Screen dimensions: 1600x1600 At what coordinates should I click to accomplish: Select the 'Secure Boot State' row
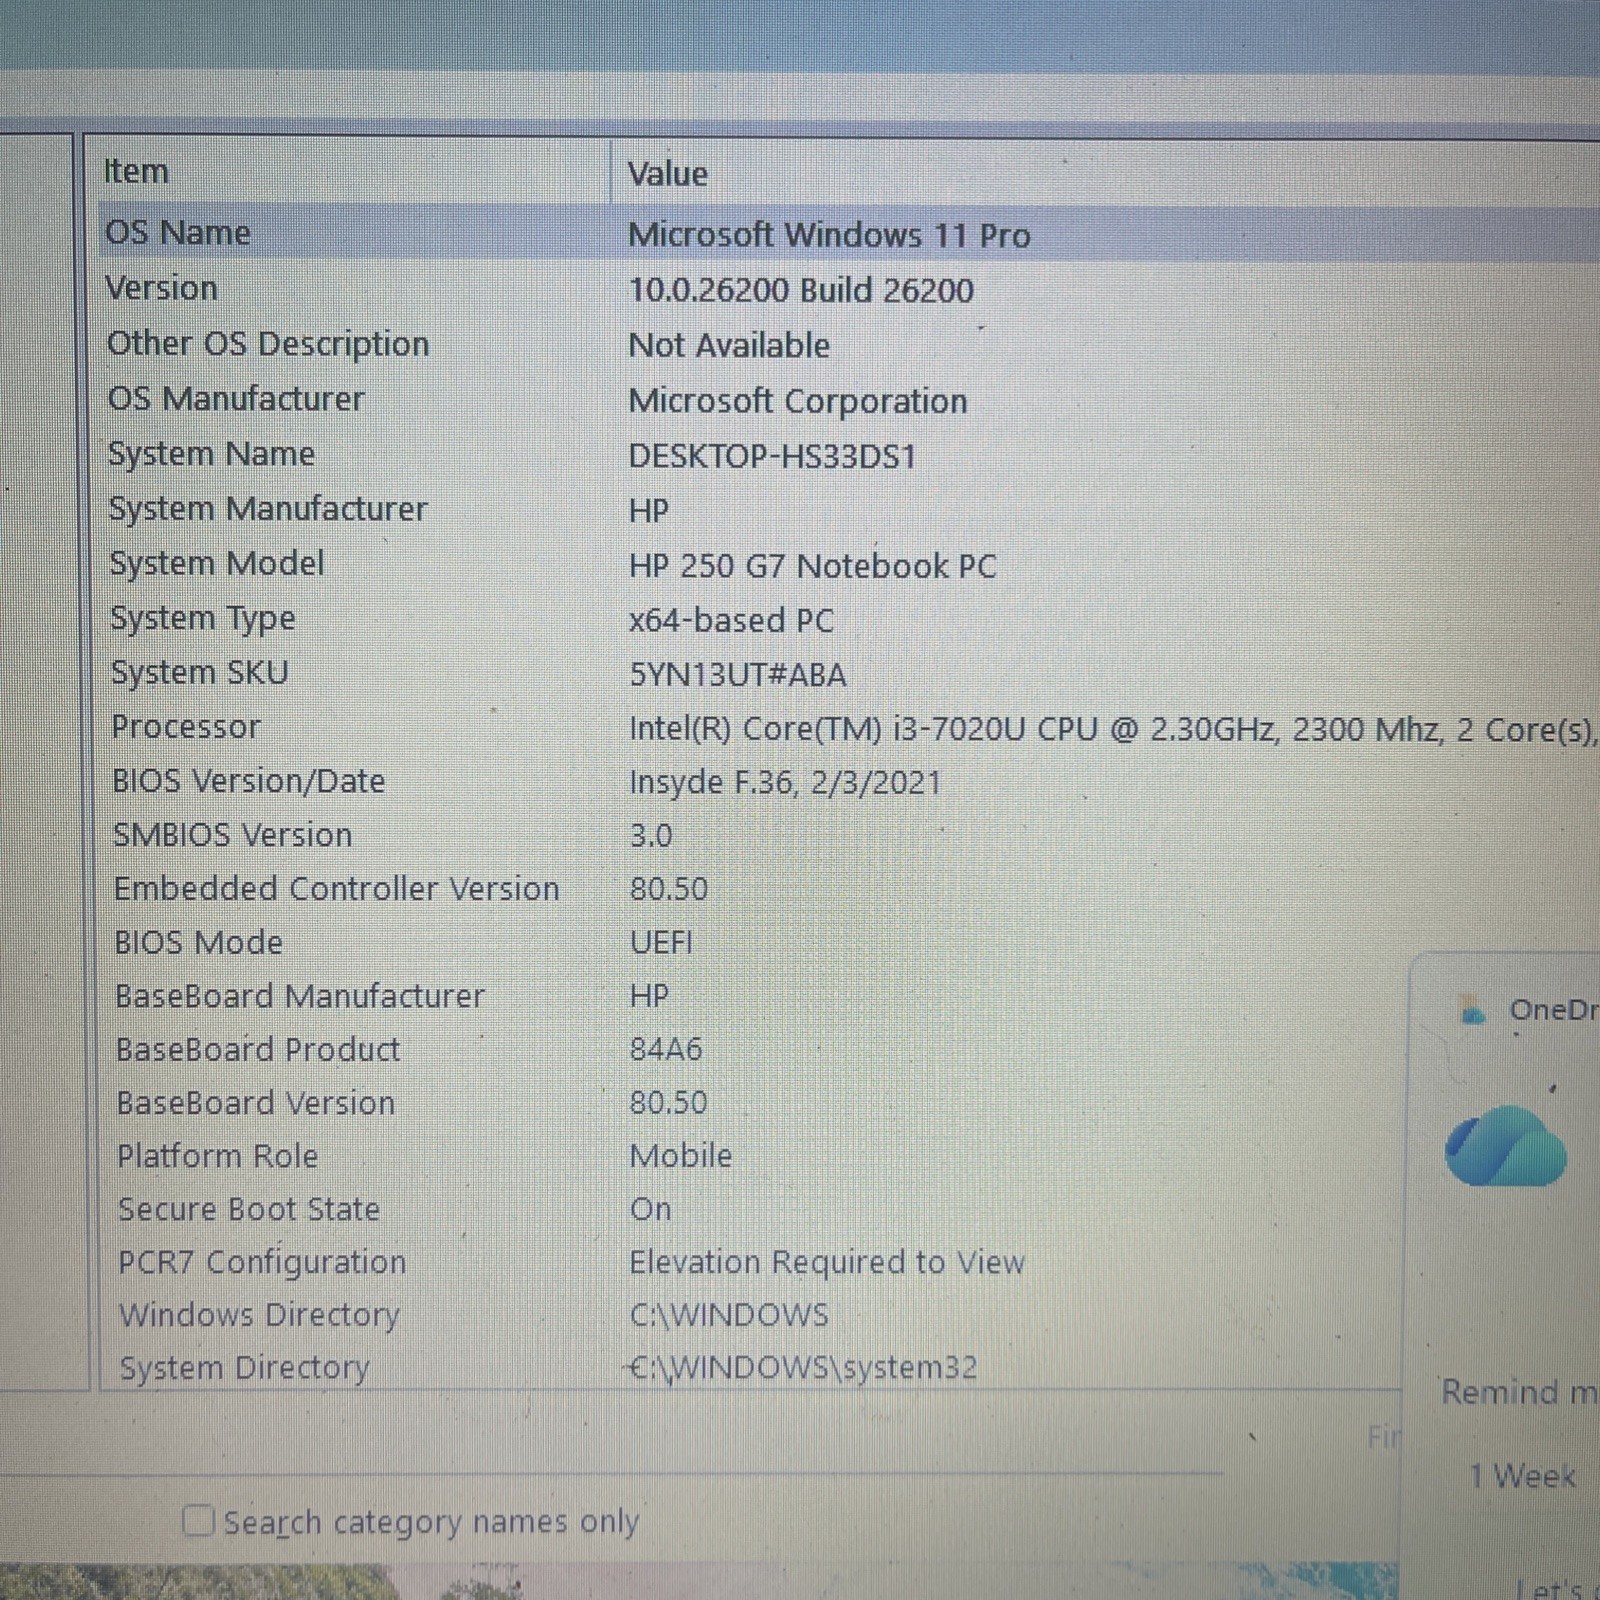(x=249, y=1210)
